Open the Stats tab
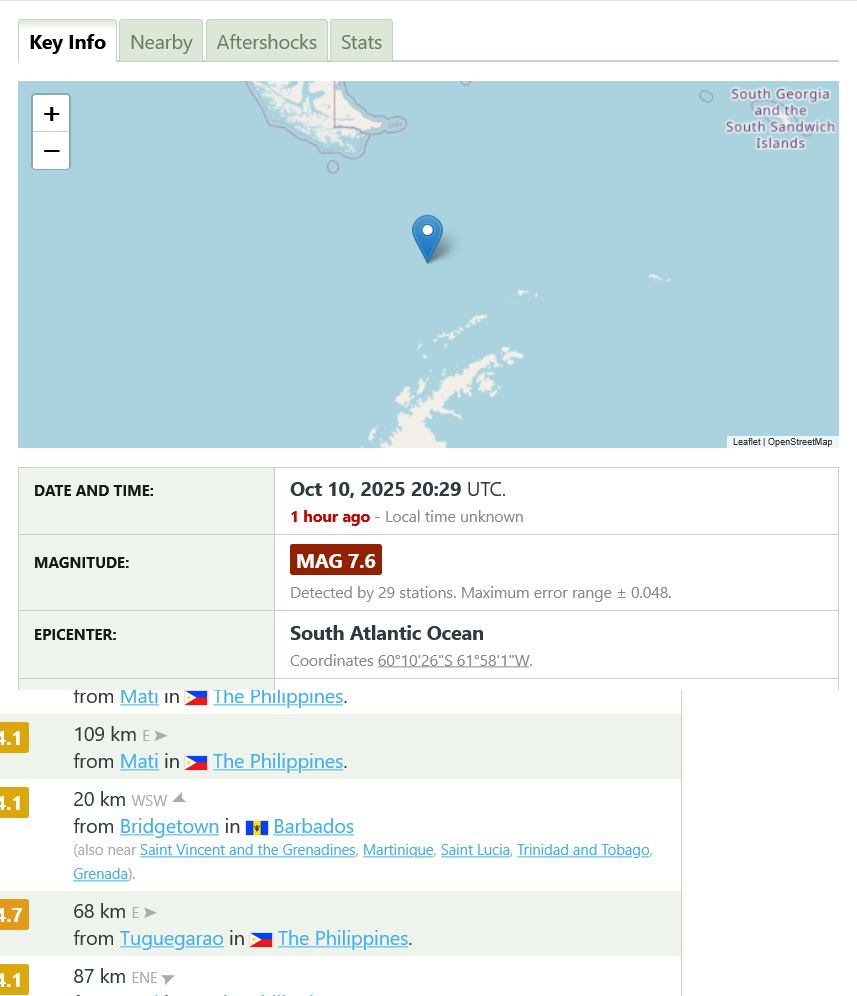This screenshot has width=857, height=996. tap(361, 42)
